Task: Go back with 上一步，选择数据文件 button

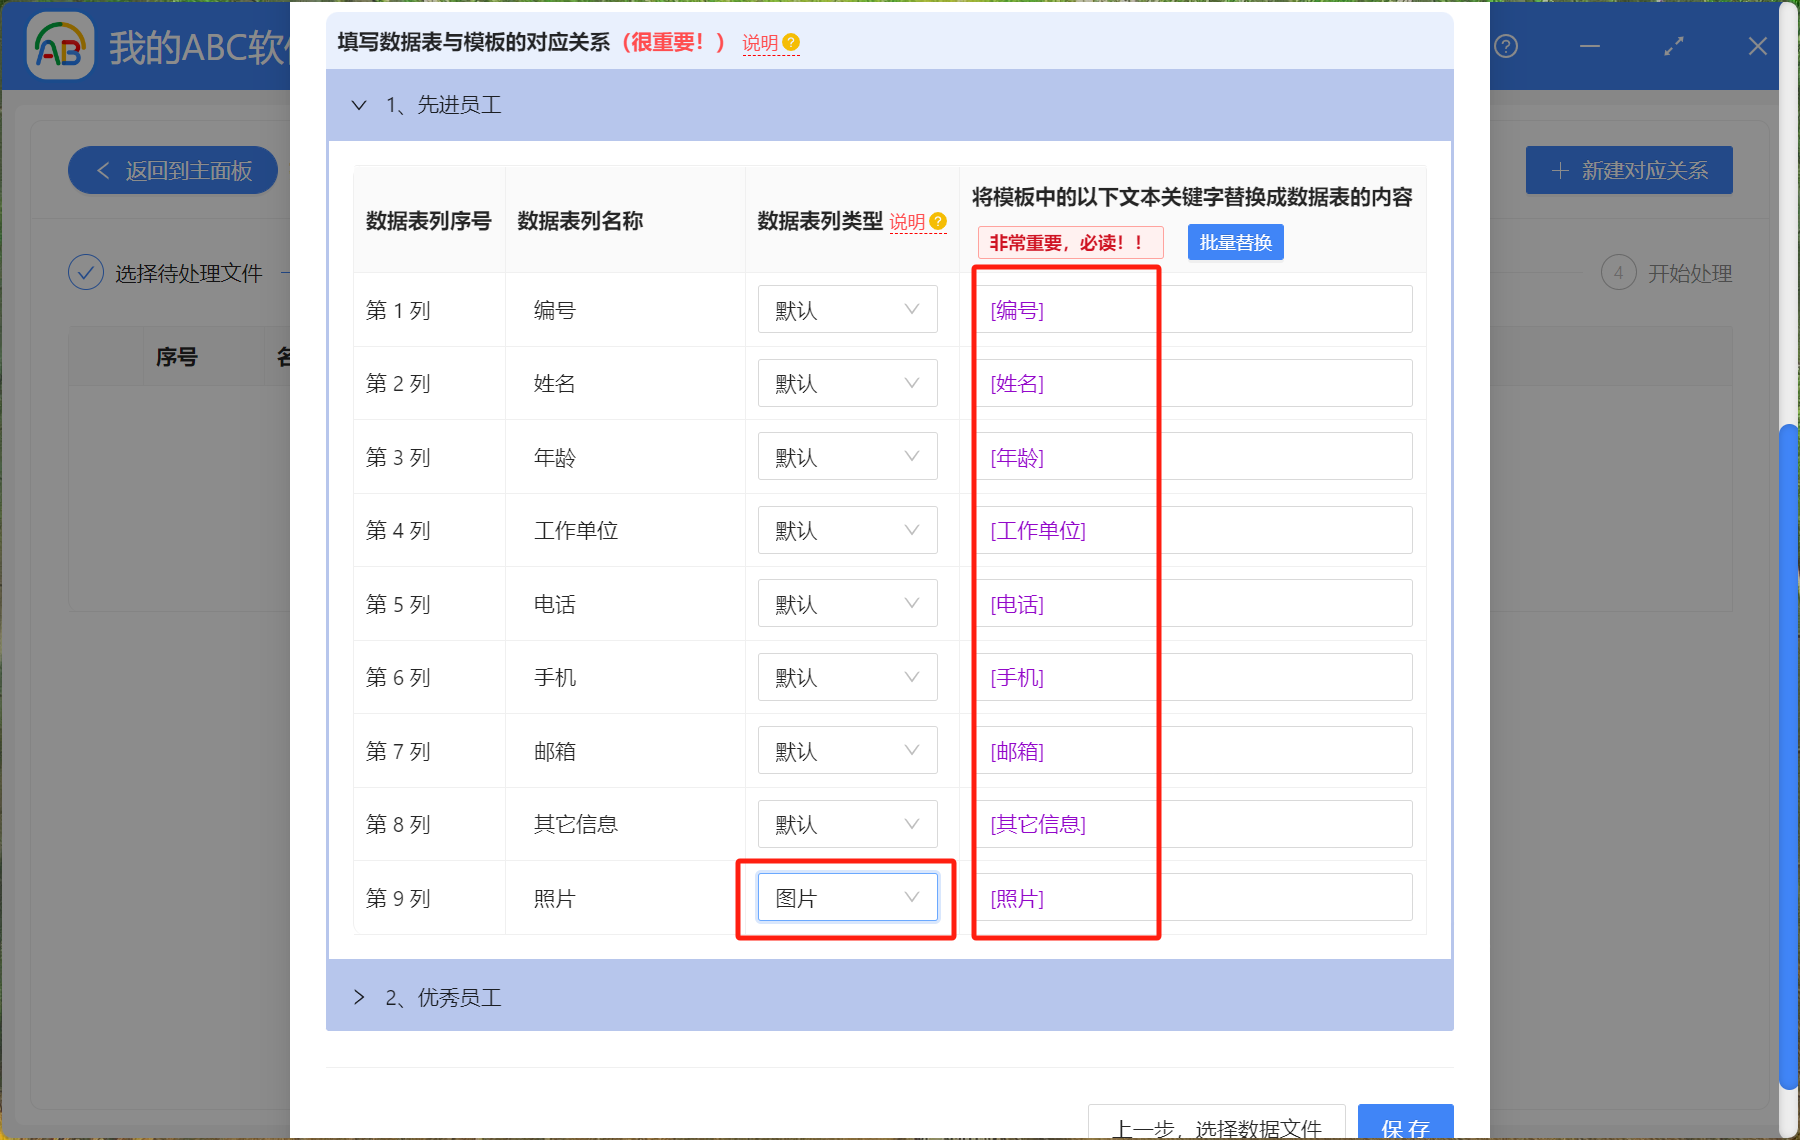Action: tap(1216, 1124)
